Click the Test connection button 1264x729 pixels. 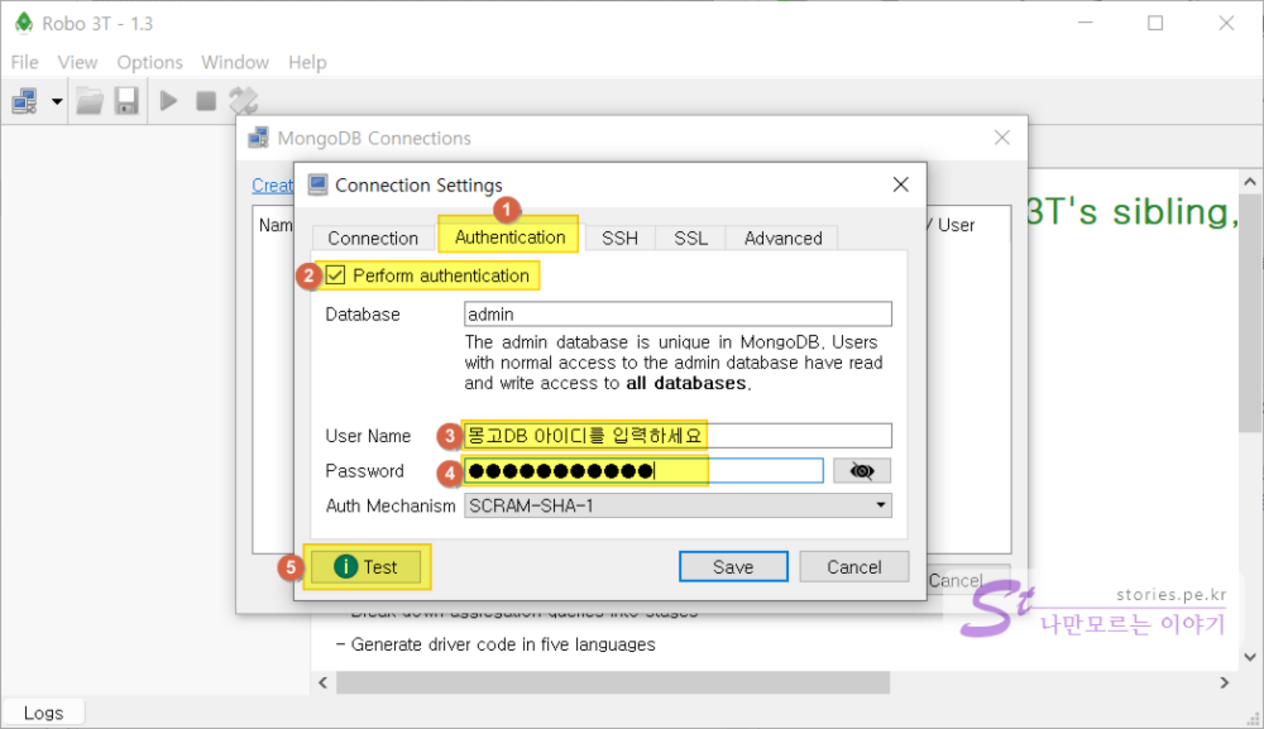367,567
